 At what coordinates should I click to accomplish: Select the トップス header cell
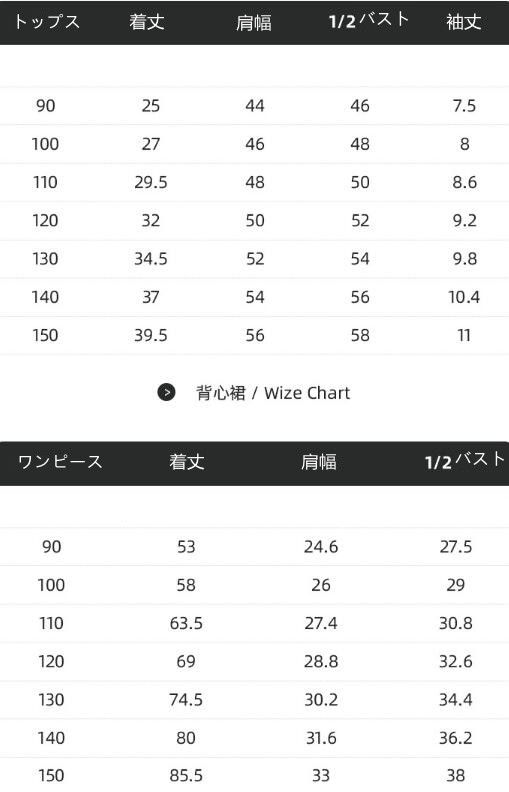(x=46, y=22)
